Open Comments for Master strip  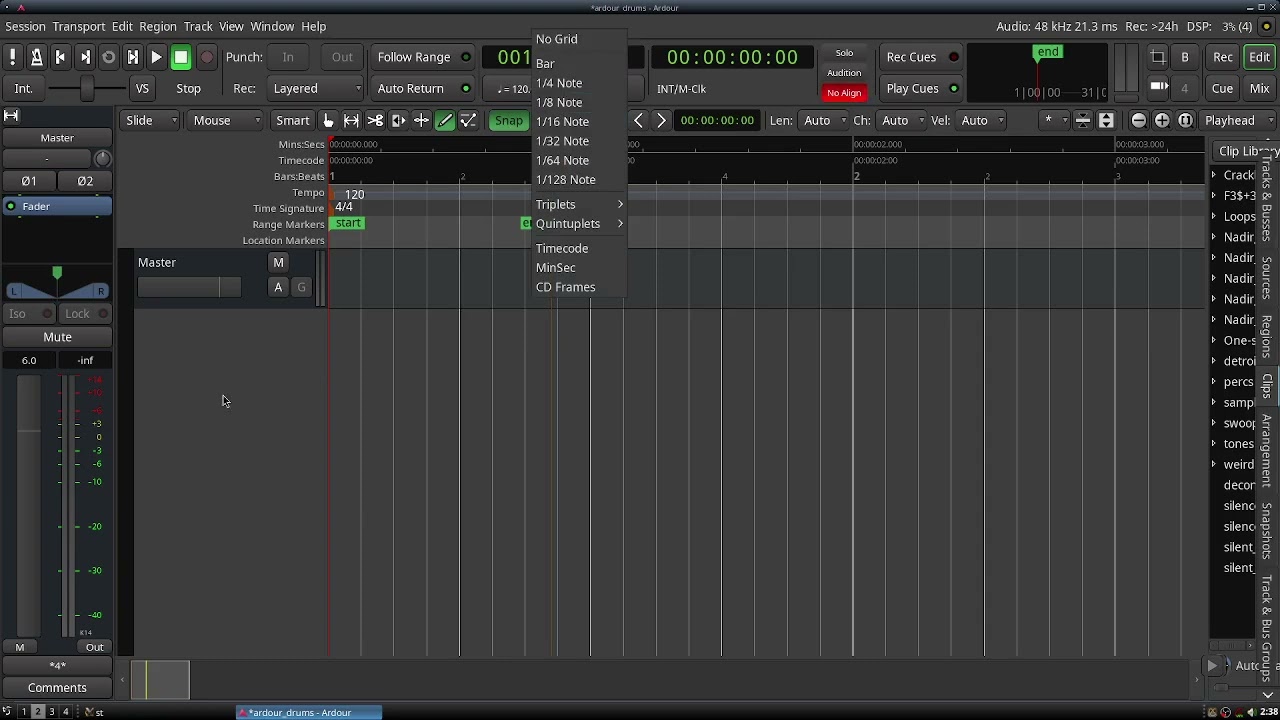point(57,687)
